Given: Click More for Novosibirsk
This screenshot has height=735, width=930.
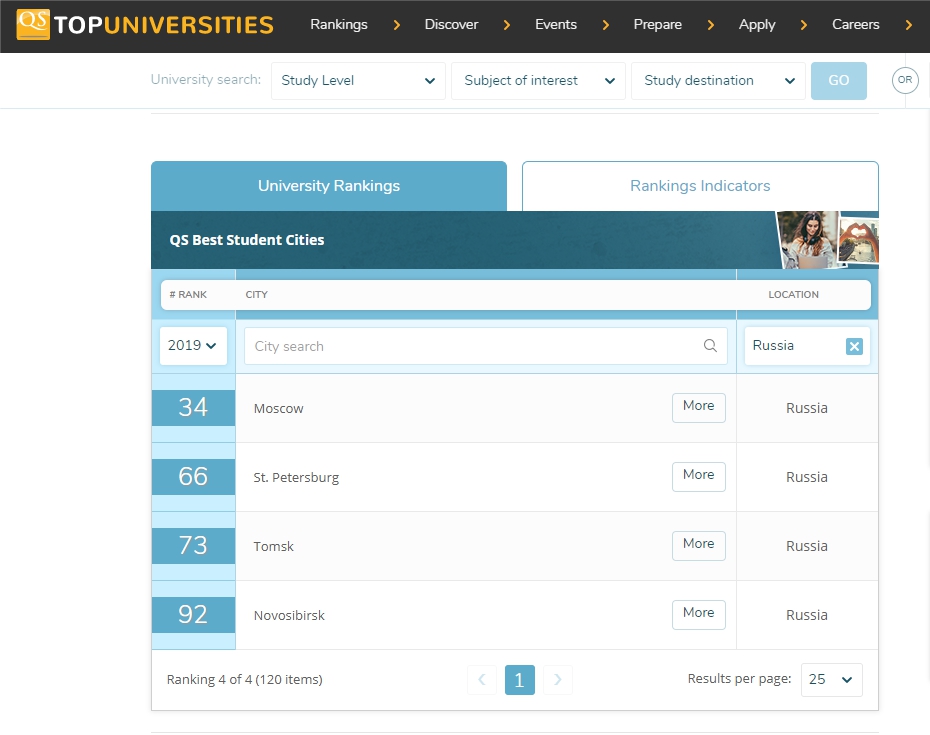Looking at the screenshot, I should pyautogui.click(x=699, y=614).
